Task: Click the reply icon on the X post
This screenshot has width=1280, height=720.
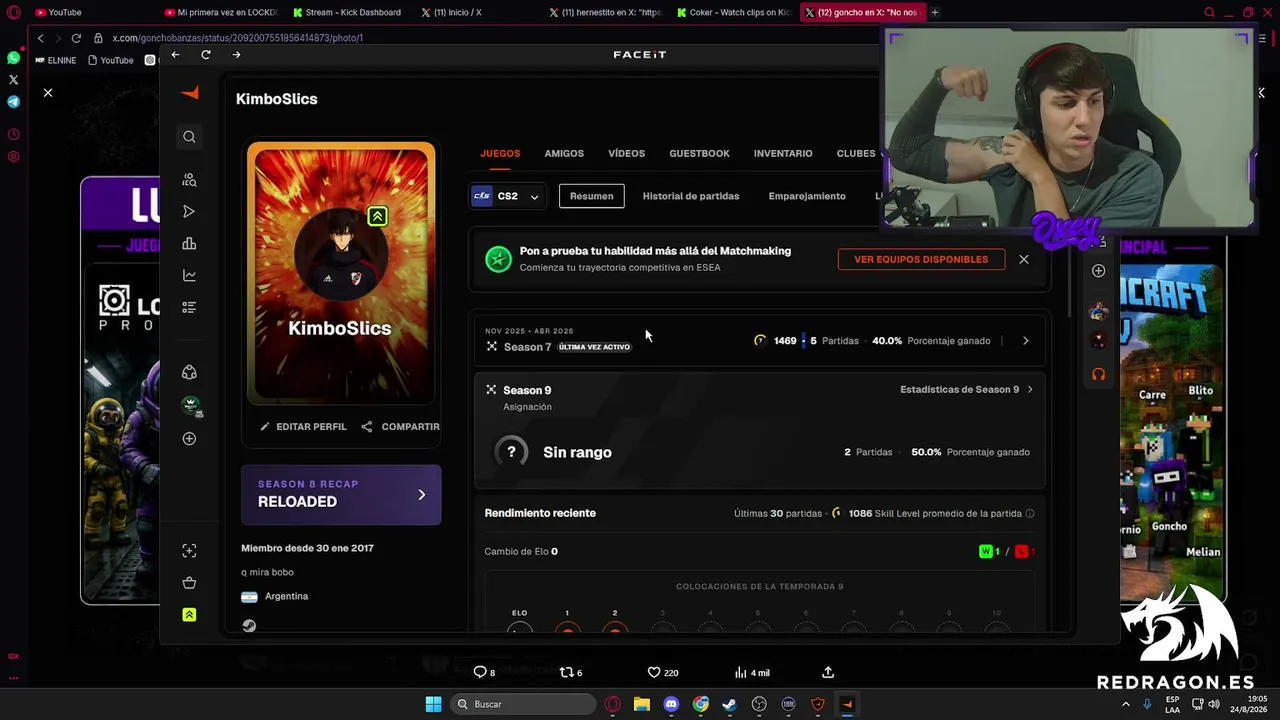Action: point(479,672)
